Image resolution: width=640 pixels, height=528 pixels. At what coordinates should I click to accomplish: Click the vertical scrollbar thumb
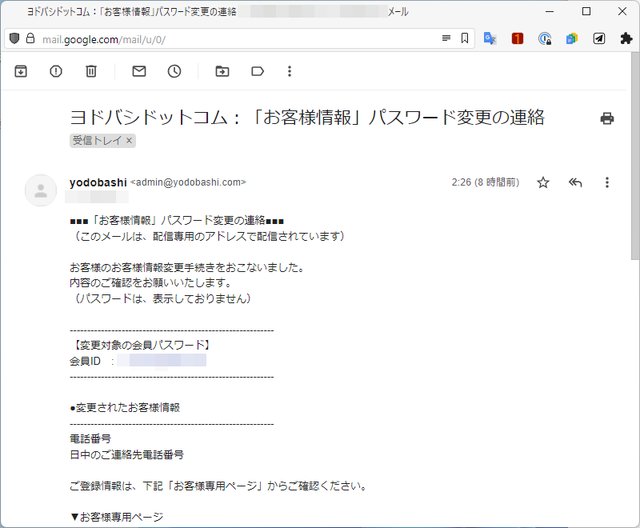coord(635,156)
